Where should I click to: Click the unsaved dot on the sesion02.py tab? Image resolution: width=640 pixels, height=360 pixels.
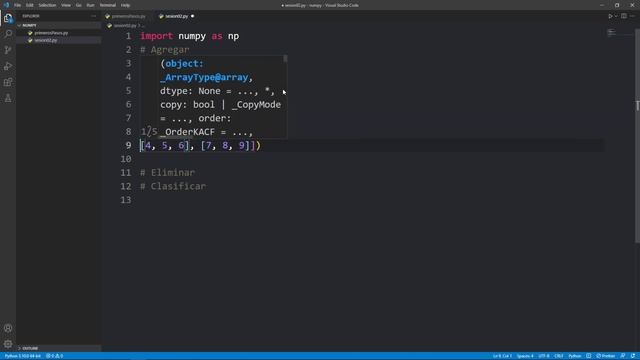click(192, 16)
